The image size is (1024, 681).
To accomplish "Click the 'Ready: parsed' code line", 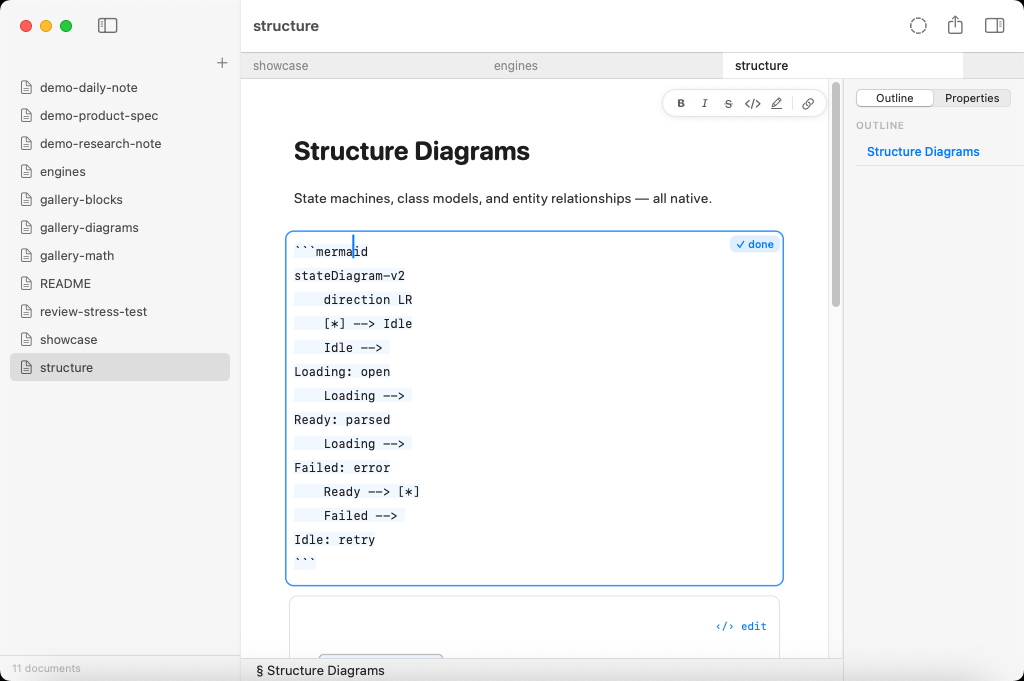I will tap(342, 420).
